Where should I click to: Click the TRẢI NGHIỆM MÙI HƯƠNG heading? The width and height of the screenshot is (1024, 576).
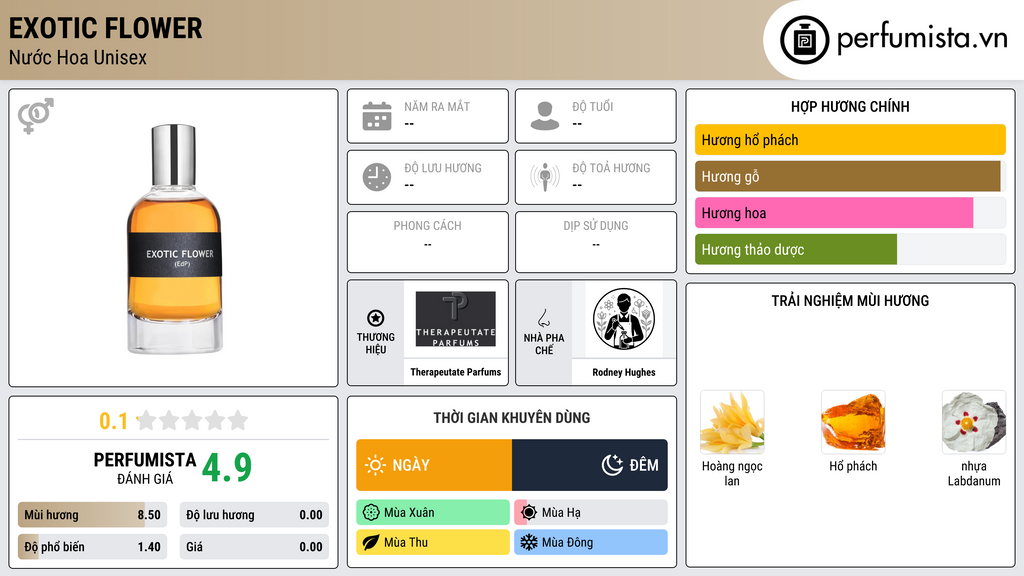[850, 301]
